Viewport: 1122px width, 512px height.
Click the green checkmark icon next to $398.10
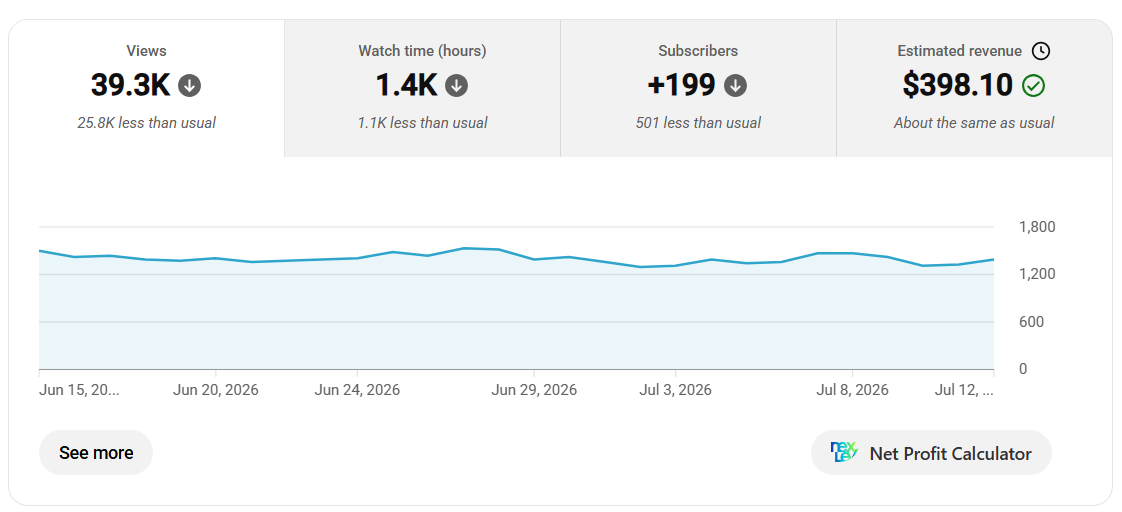click(x=1033, y=86)
